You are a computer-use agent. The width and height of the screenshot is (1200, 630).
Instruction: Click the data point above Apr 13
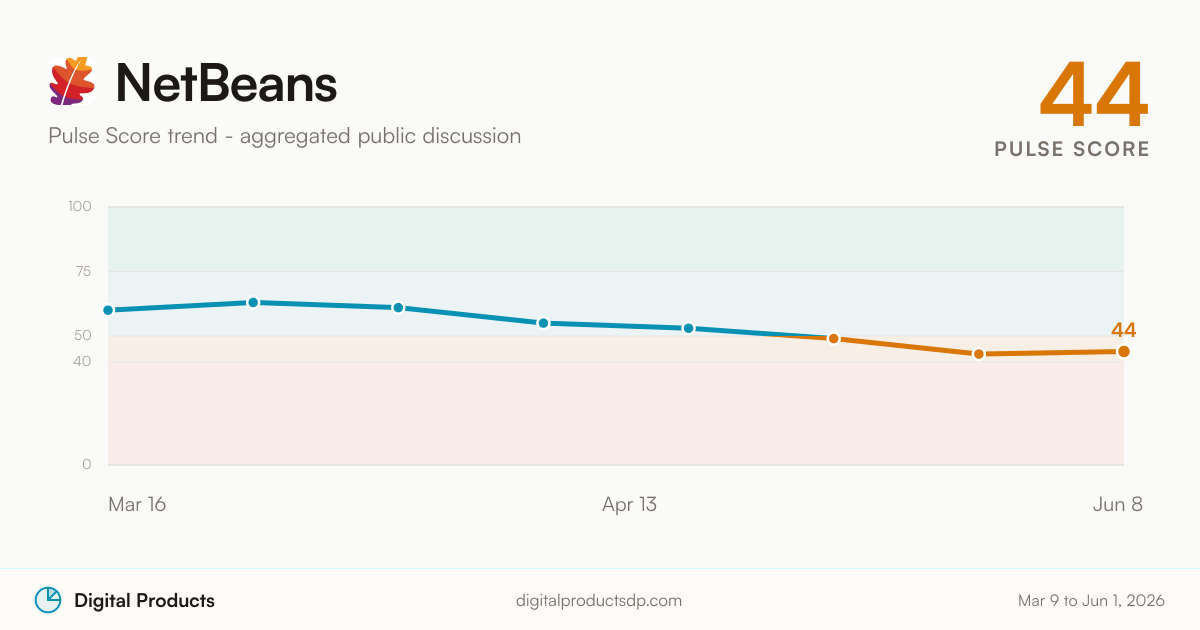click(689, 328)
